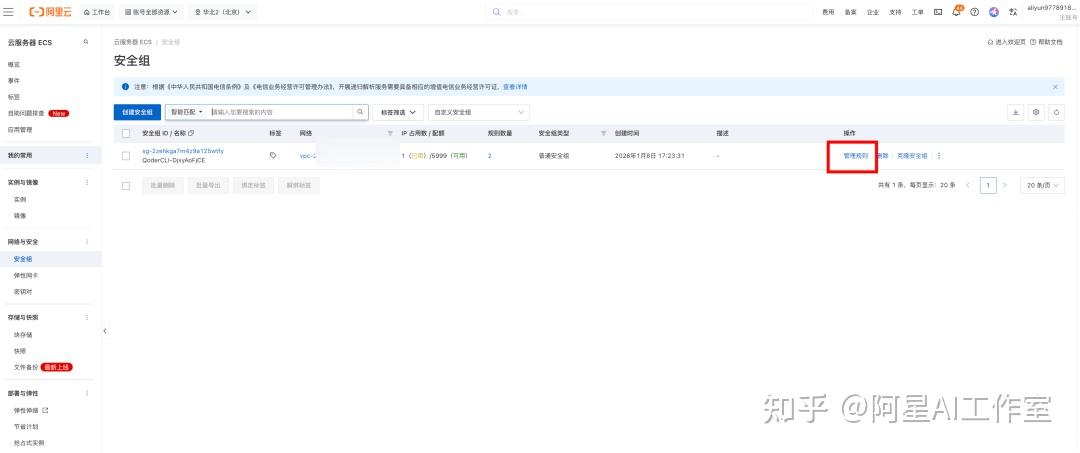This screenshot has height=453, width=1080.
Task: Click 管理规则 for the security group
Action: click(857, 156)
